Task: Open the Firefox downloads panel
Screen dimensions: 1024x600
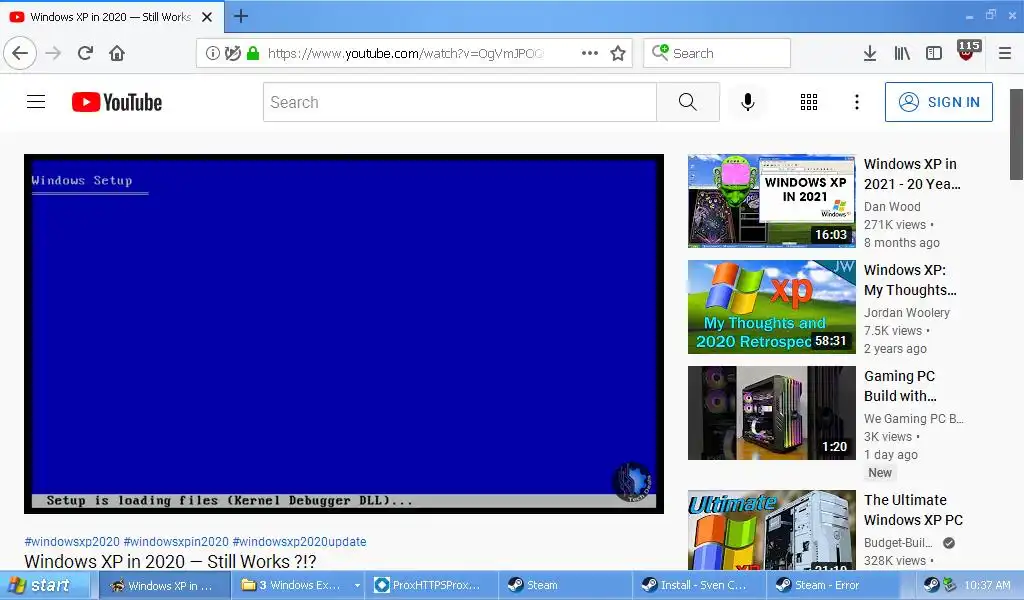Action: [x=870, y=53]
